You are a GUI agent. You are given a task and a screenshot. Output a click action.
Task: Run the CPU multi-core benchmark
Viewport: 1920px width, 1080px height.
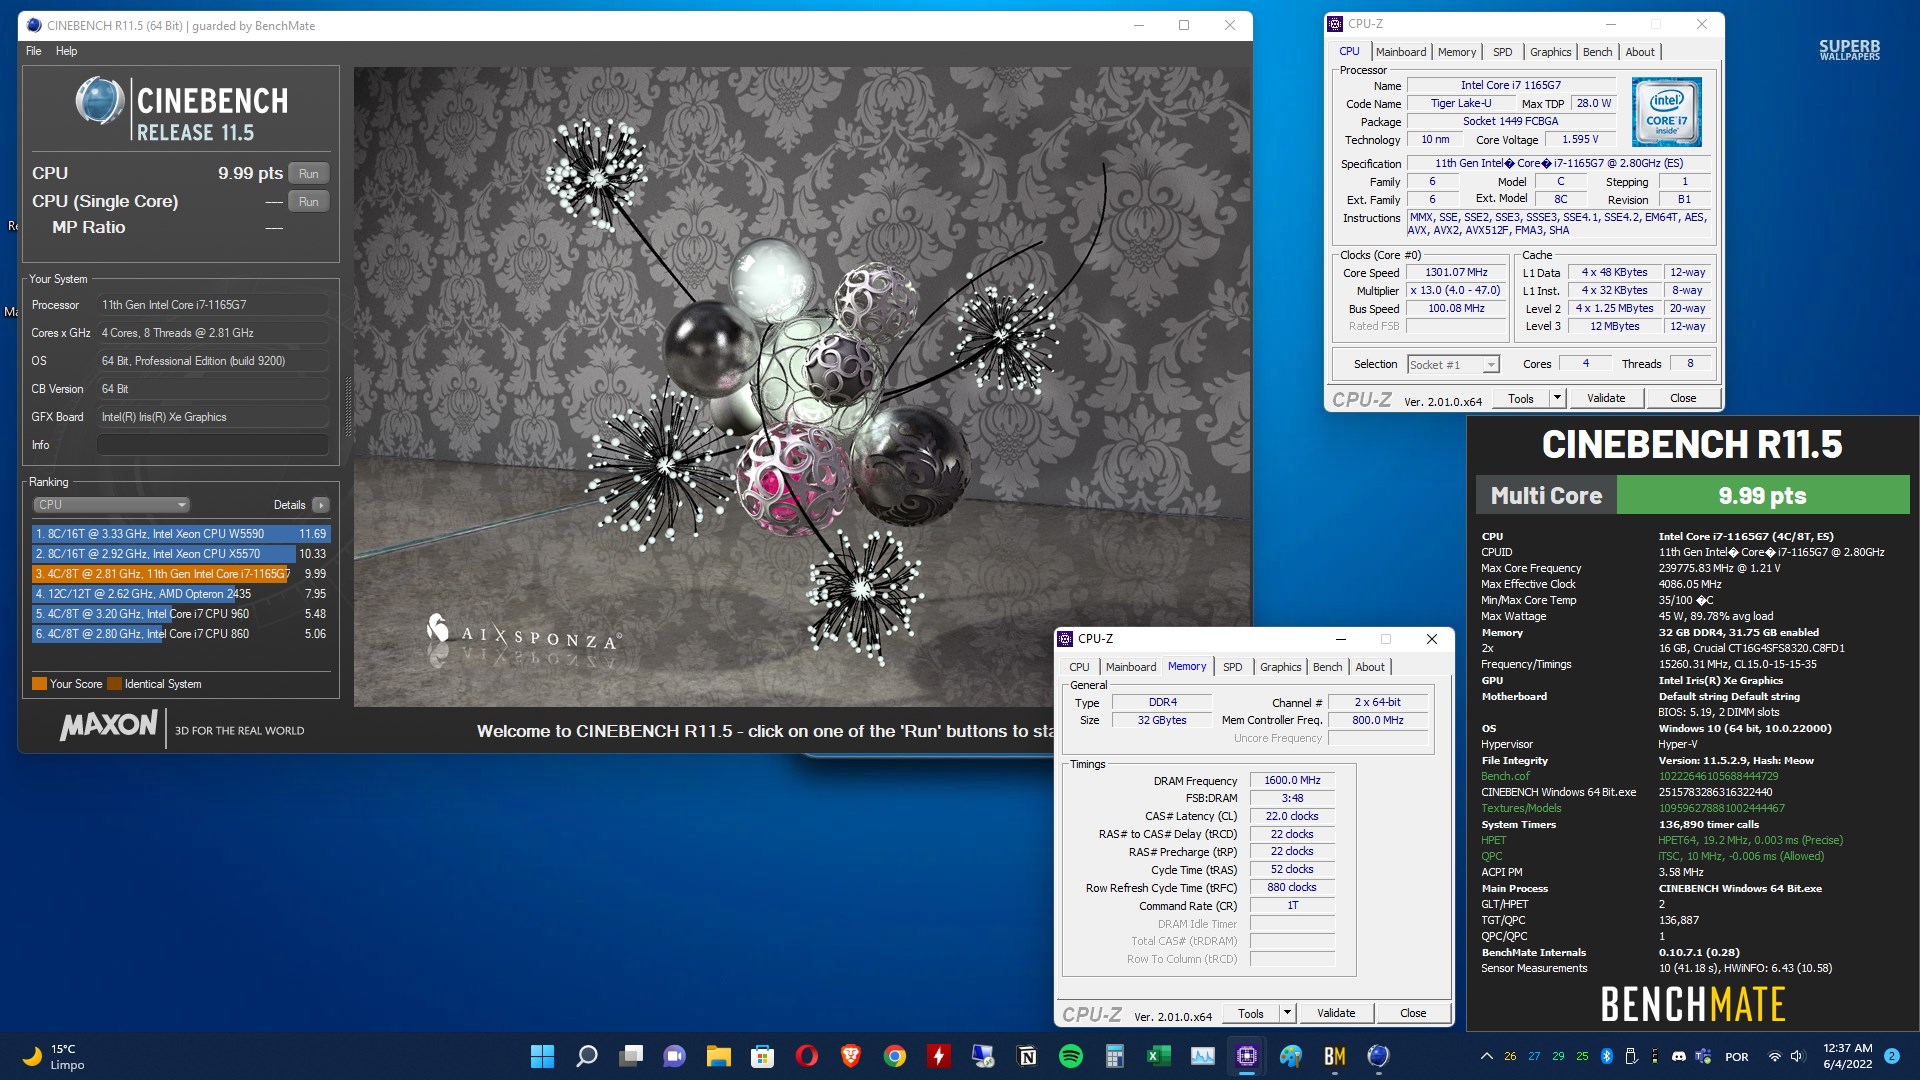[x=309, y=173]
